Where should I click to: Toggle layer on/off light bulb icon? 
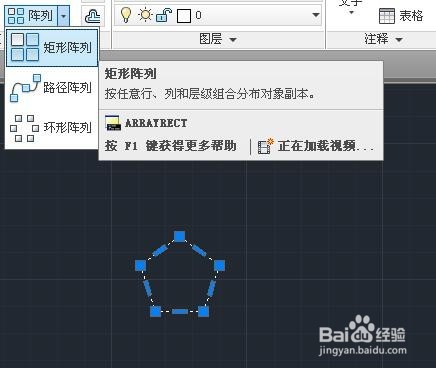(x=126, y=15)
